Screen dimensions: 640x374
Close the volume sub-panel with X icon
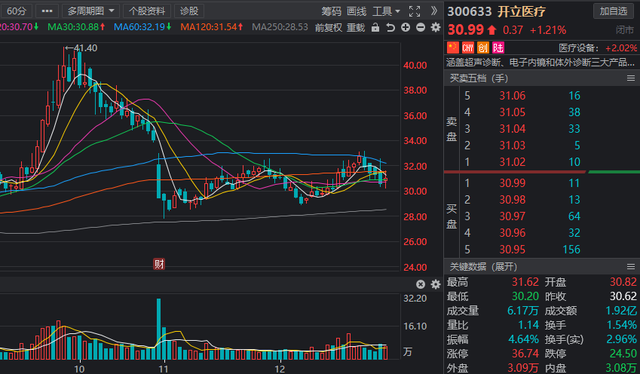pos(420,284)
